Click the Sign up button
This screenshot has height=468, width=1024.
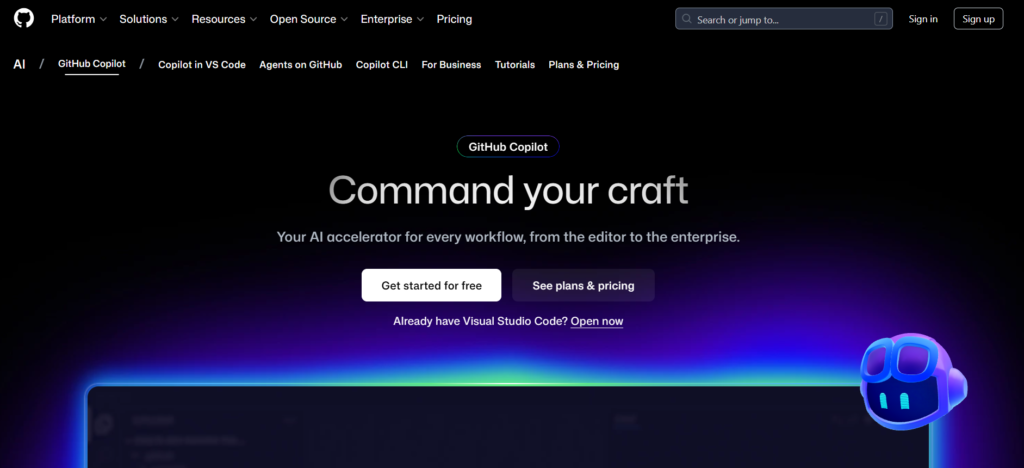[x=978, y=19]
